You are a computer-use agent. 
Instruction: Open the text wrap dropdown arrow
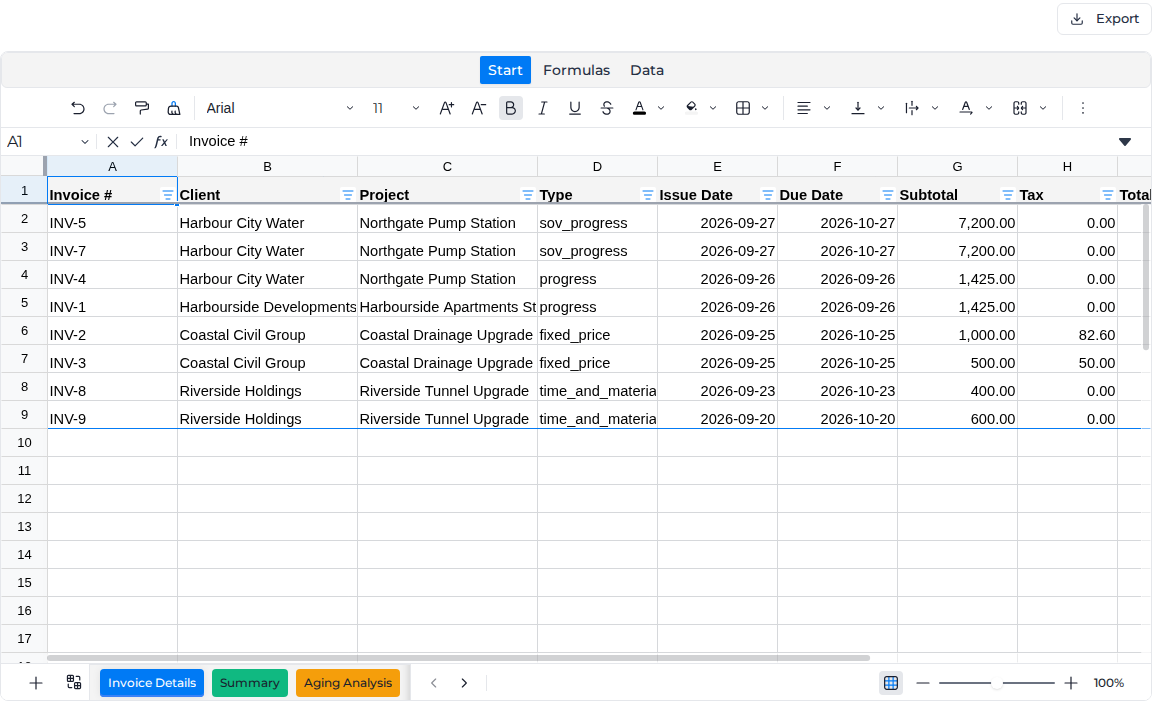tap(935, 108)
